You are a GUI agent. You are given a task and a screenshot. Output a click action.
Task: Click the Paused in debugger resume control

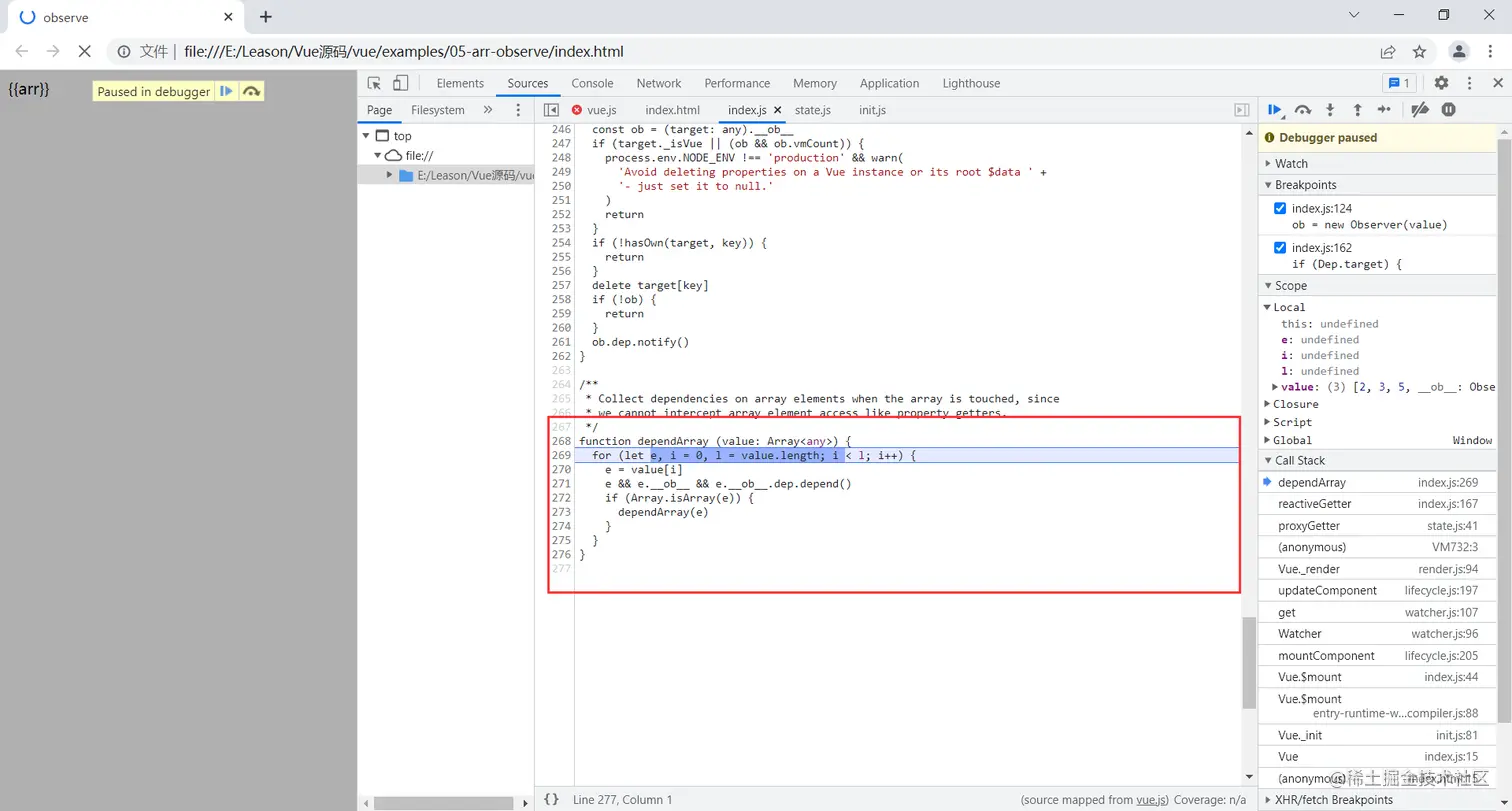tap(225, 90)
